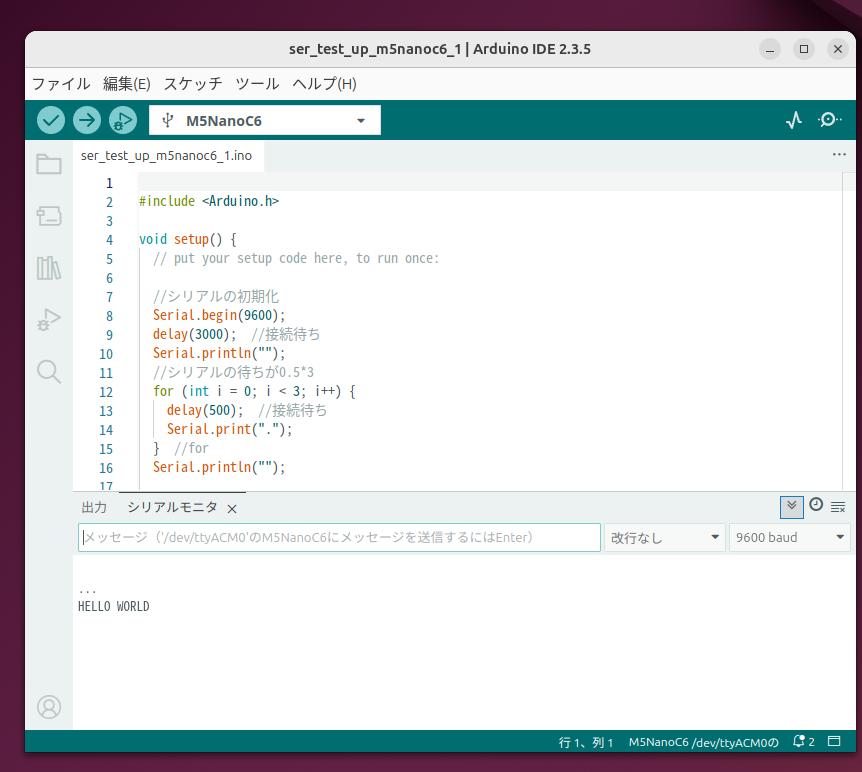The image size is (862, 772).
Task: Open the スケッチ menu
Action: tap(192, 84)
